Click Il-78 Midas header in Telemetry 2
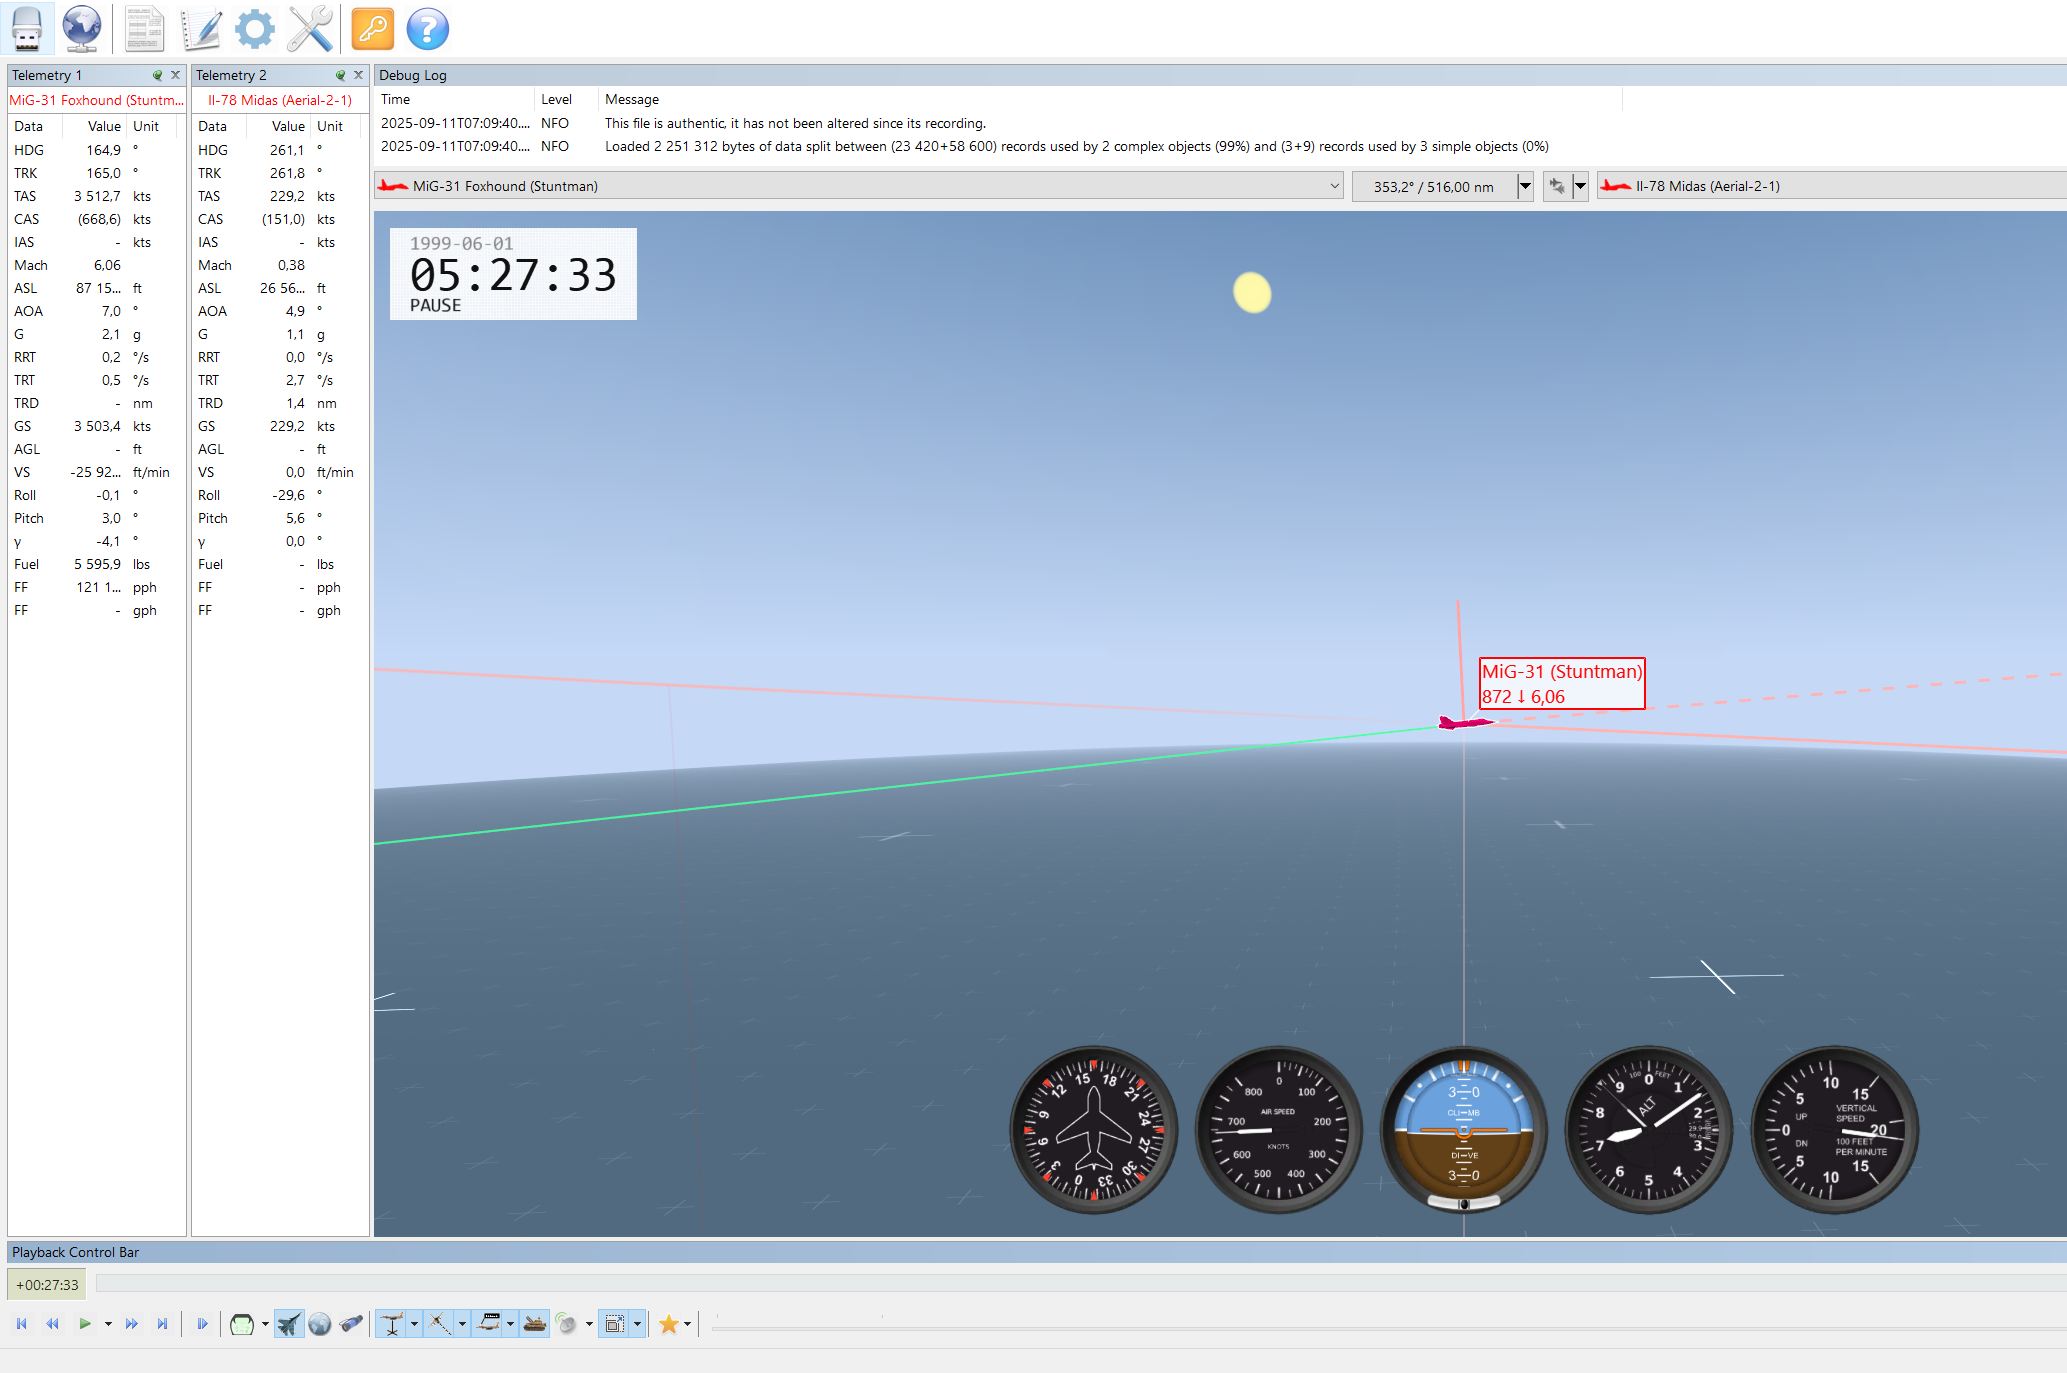The height and width of the screenshot is (1373, 2067). click(280, 100)
